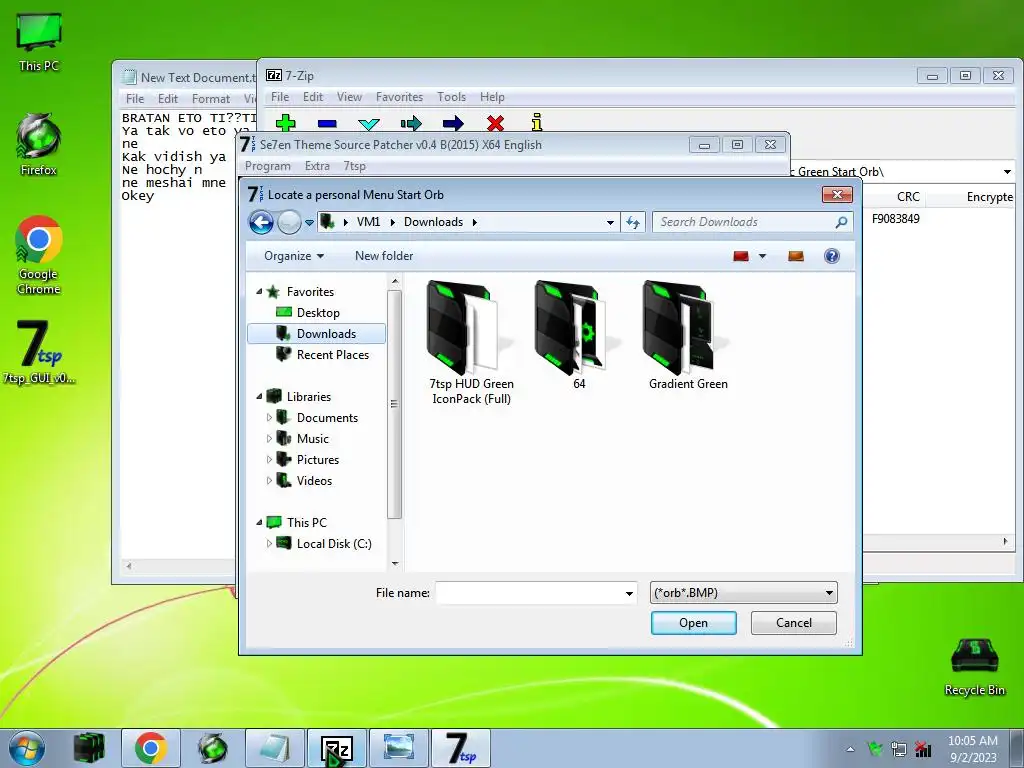The image size is (1024, 768).
Task: Switch to 7-Zip taskbar button
Action: 337,748
